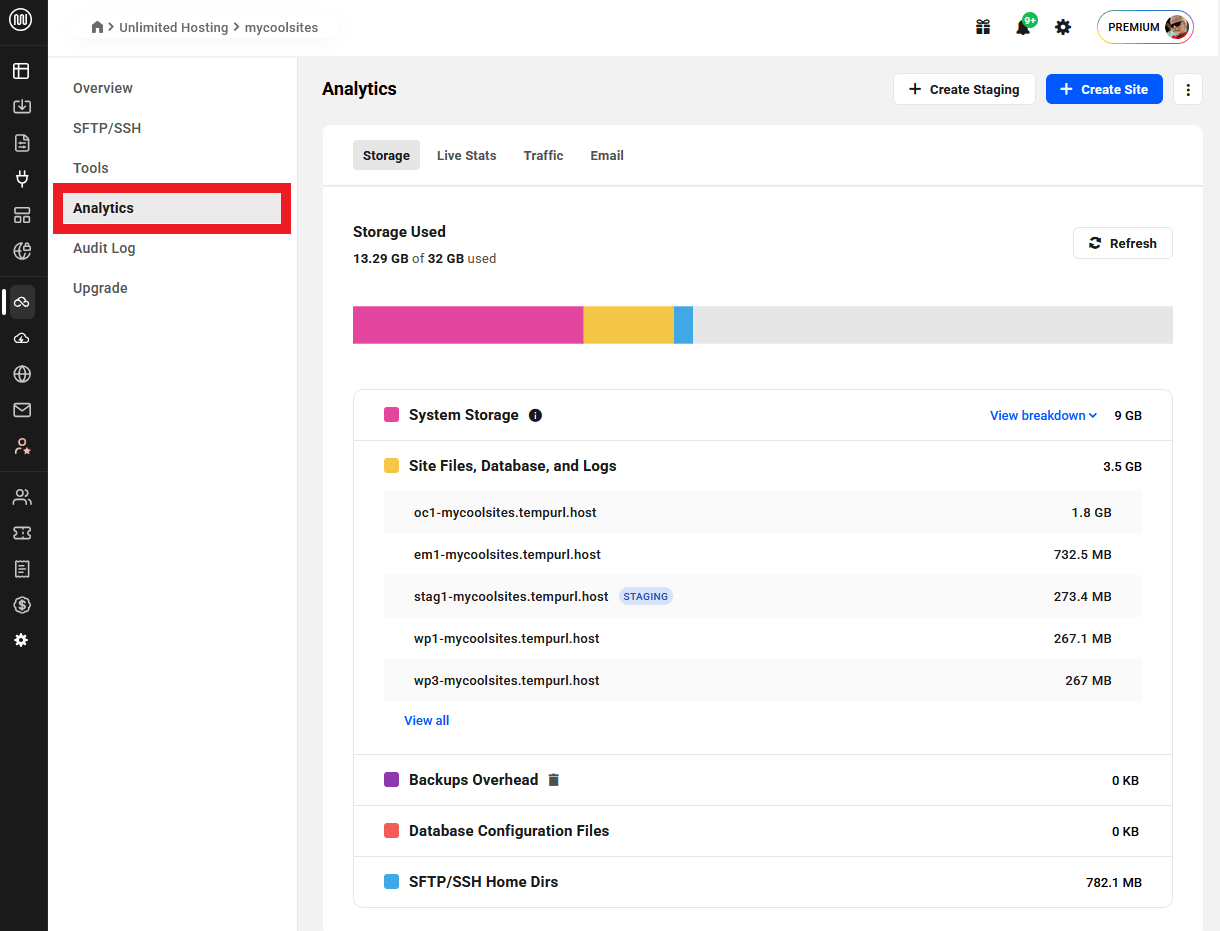Click the red Database Configuration color square
The height and width of the screenshot is (931, 1220).
[x=392, y=831]
